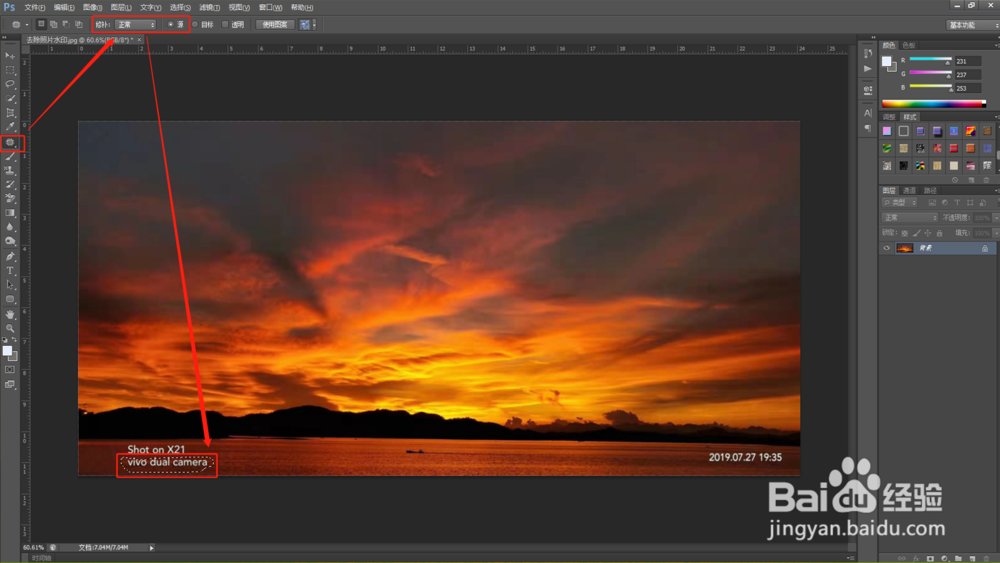Switch to the 路径 (Paths) tab

point(930,190)
